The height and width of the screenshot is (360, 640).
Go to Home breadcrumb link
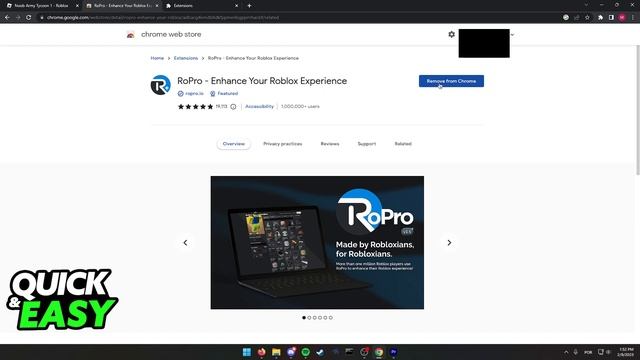157,58
